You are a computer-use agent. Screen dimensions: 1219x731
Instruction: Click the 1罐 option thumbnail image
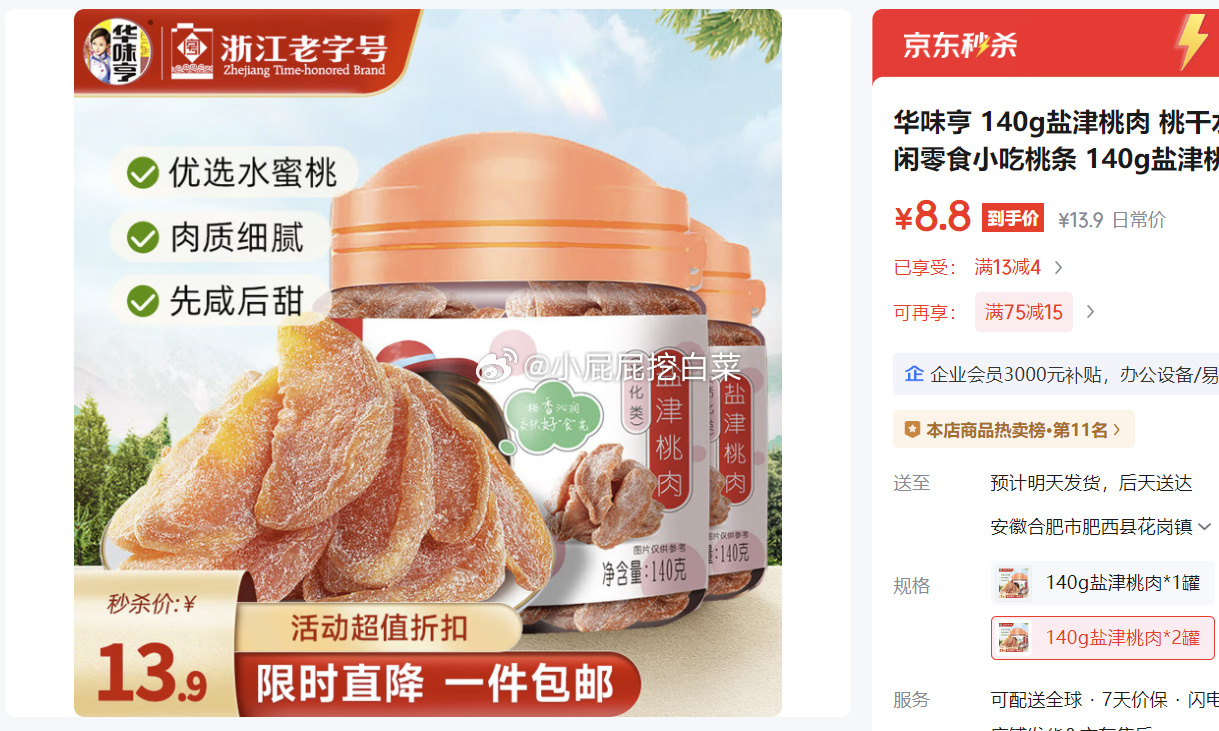pyautogui.click(x=1013, y=582)
